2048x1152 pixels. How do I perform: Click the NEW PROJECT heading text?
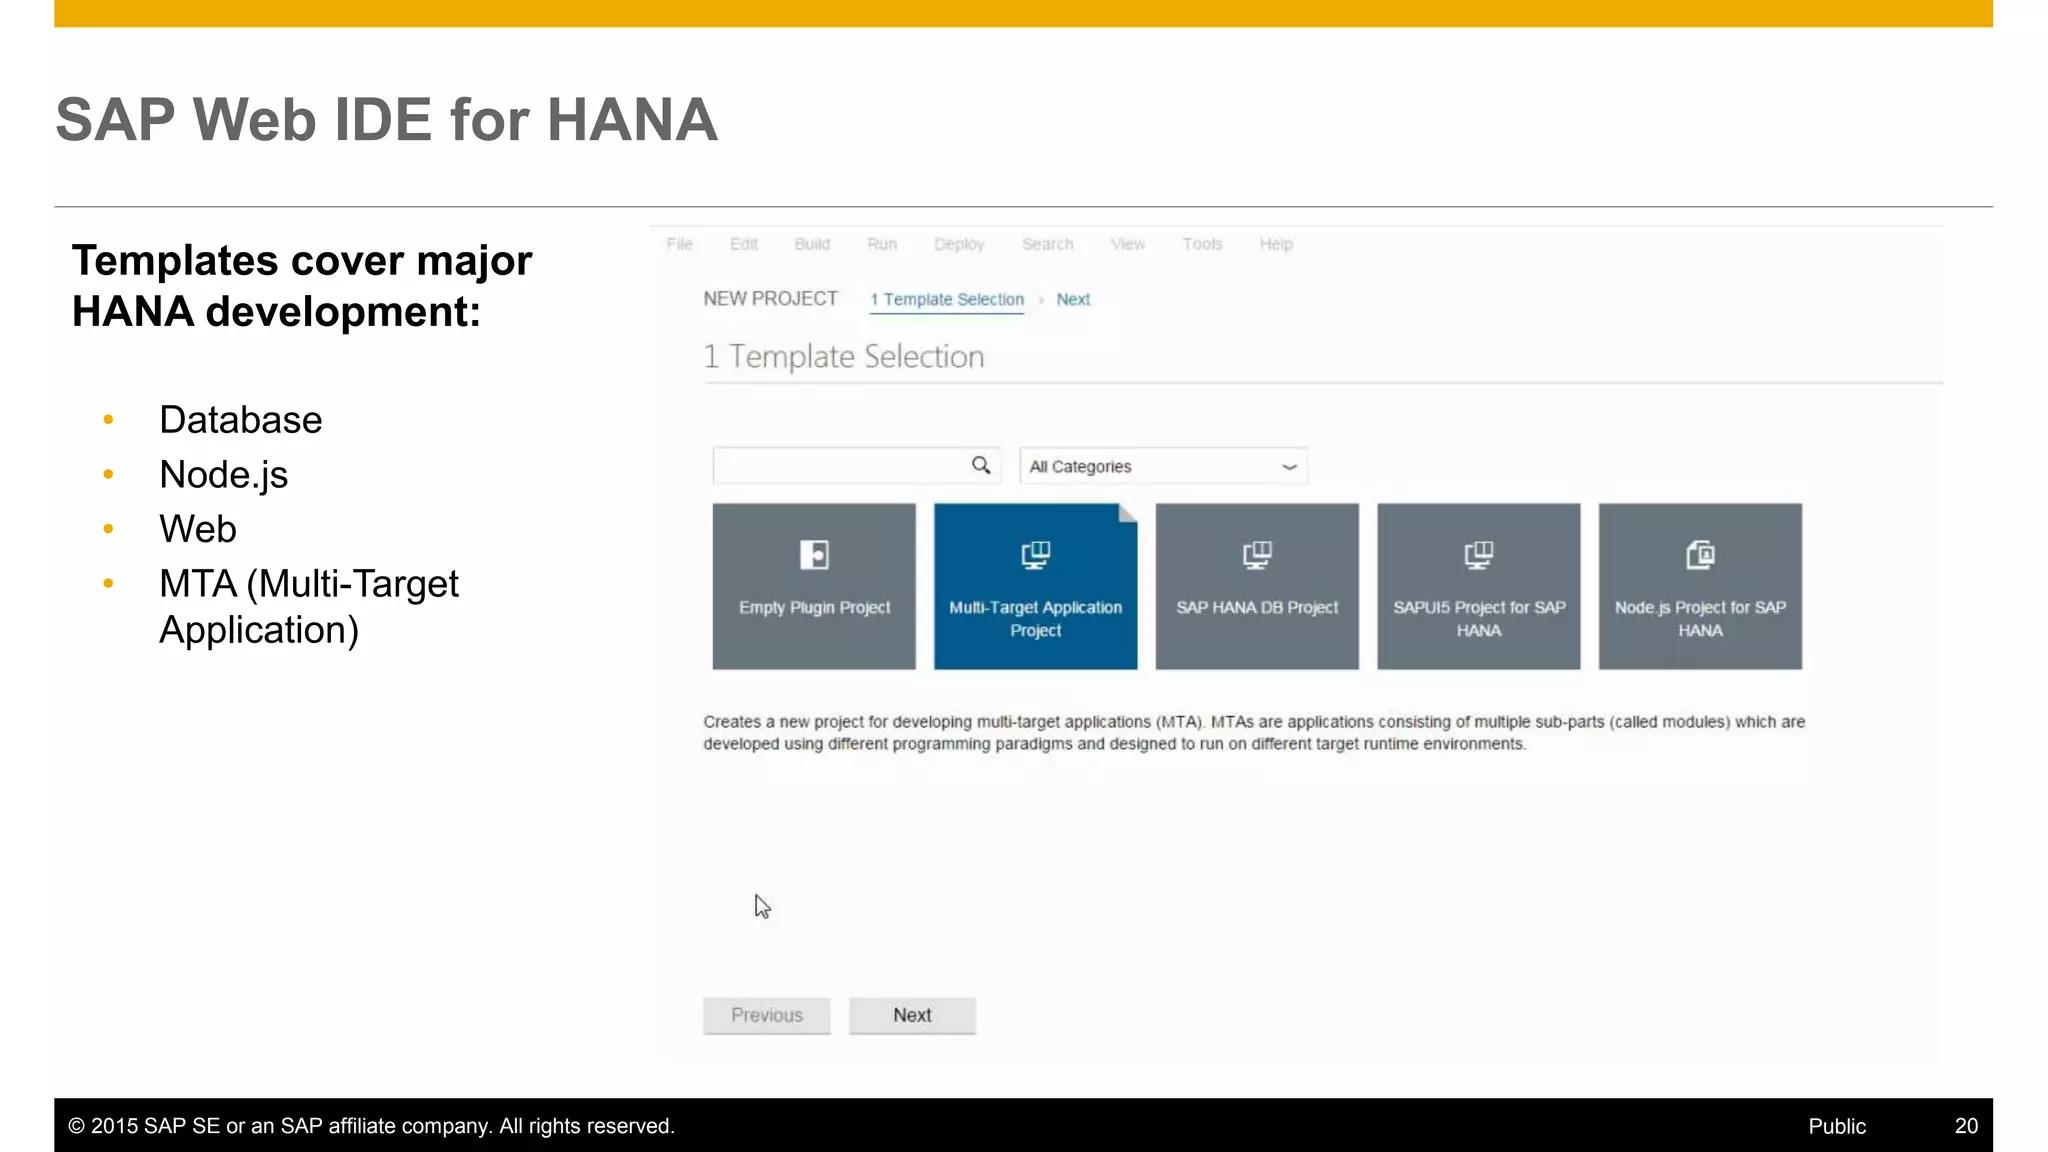[770, 299]
